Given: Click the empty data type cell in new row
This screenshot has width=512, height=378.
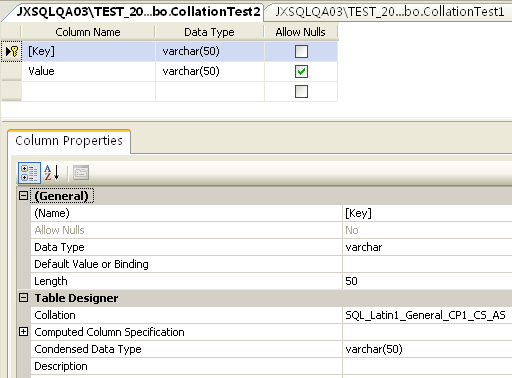Looking at the screenshot, I should [210, 91].
